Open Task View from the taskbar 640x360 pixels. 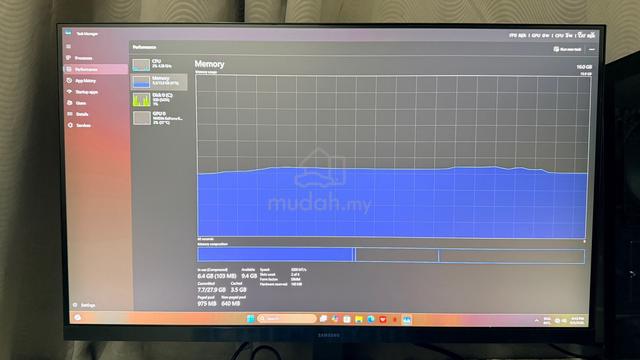point(323,319)
